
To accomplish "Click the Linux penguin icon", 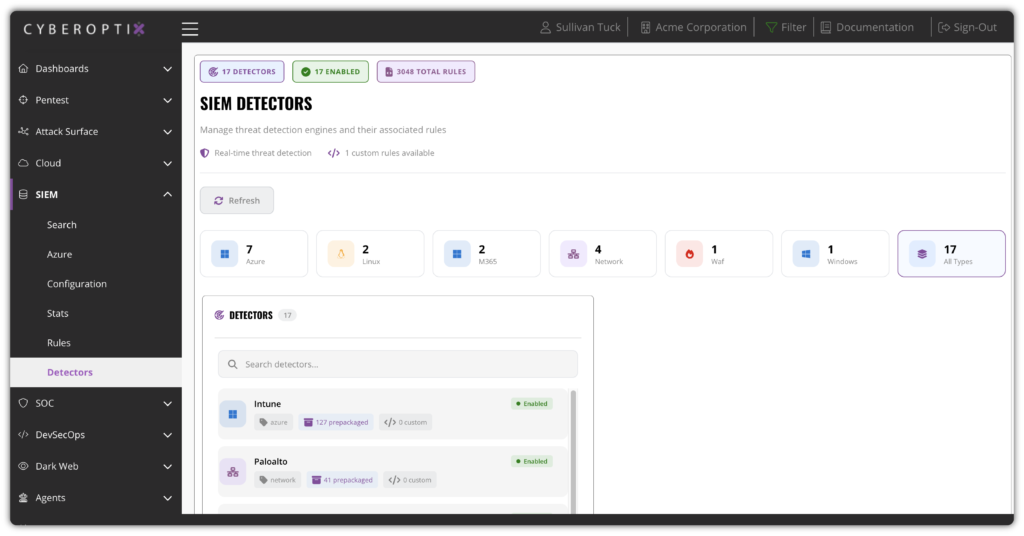I will (x=341, y=254).
